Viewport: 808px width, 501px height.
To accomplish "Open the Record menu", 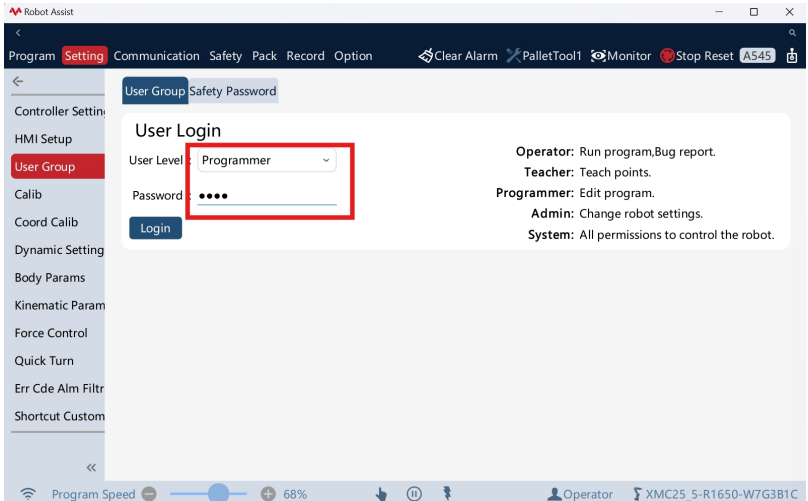I will tap(306, 56).
